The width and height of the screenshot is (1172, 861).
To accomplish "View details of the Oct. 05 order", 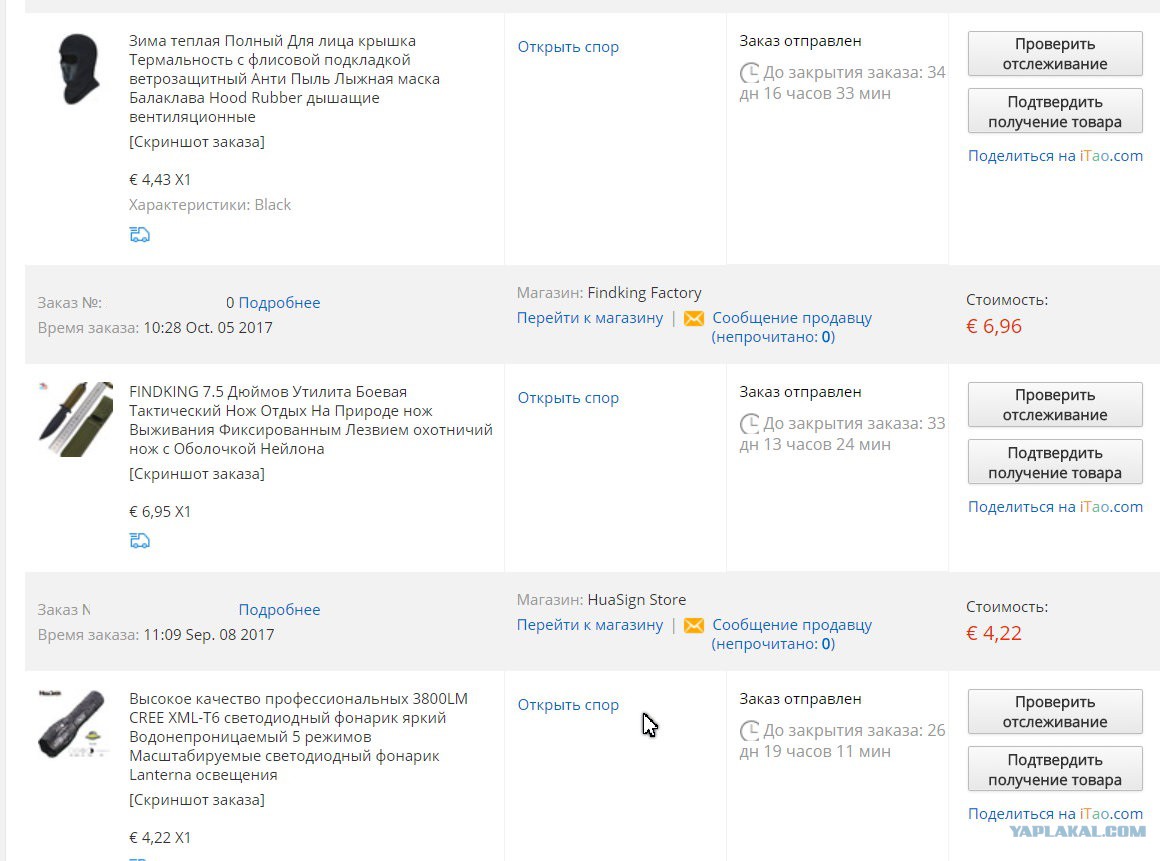I will click(279, 303).
